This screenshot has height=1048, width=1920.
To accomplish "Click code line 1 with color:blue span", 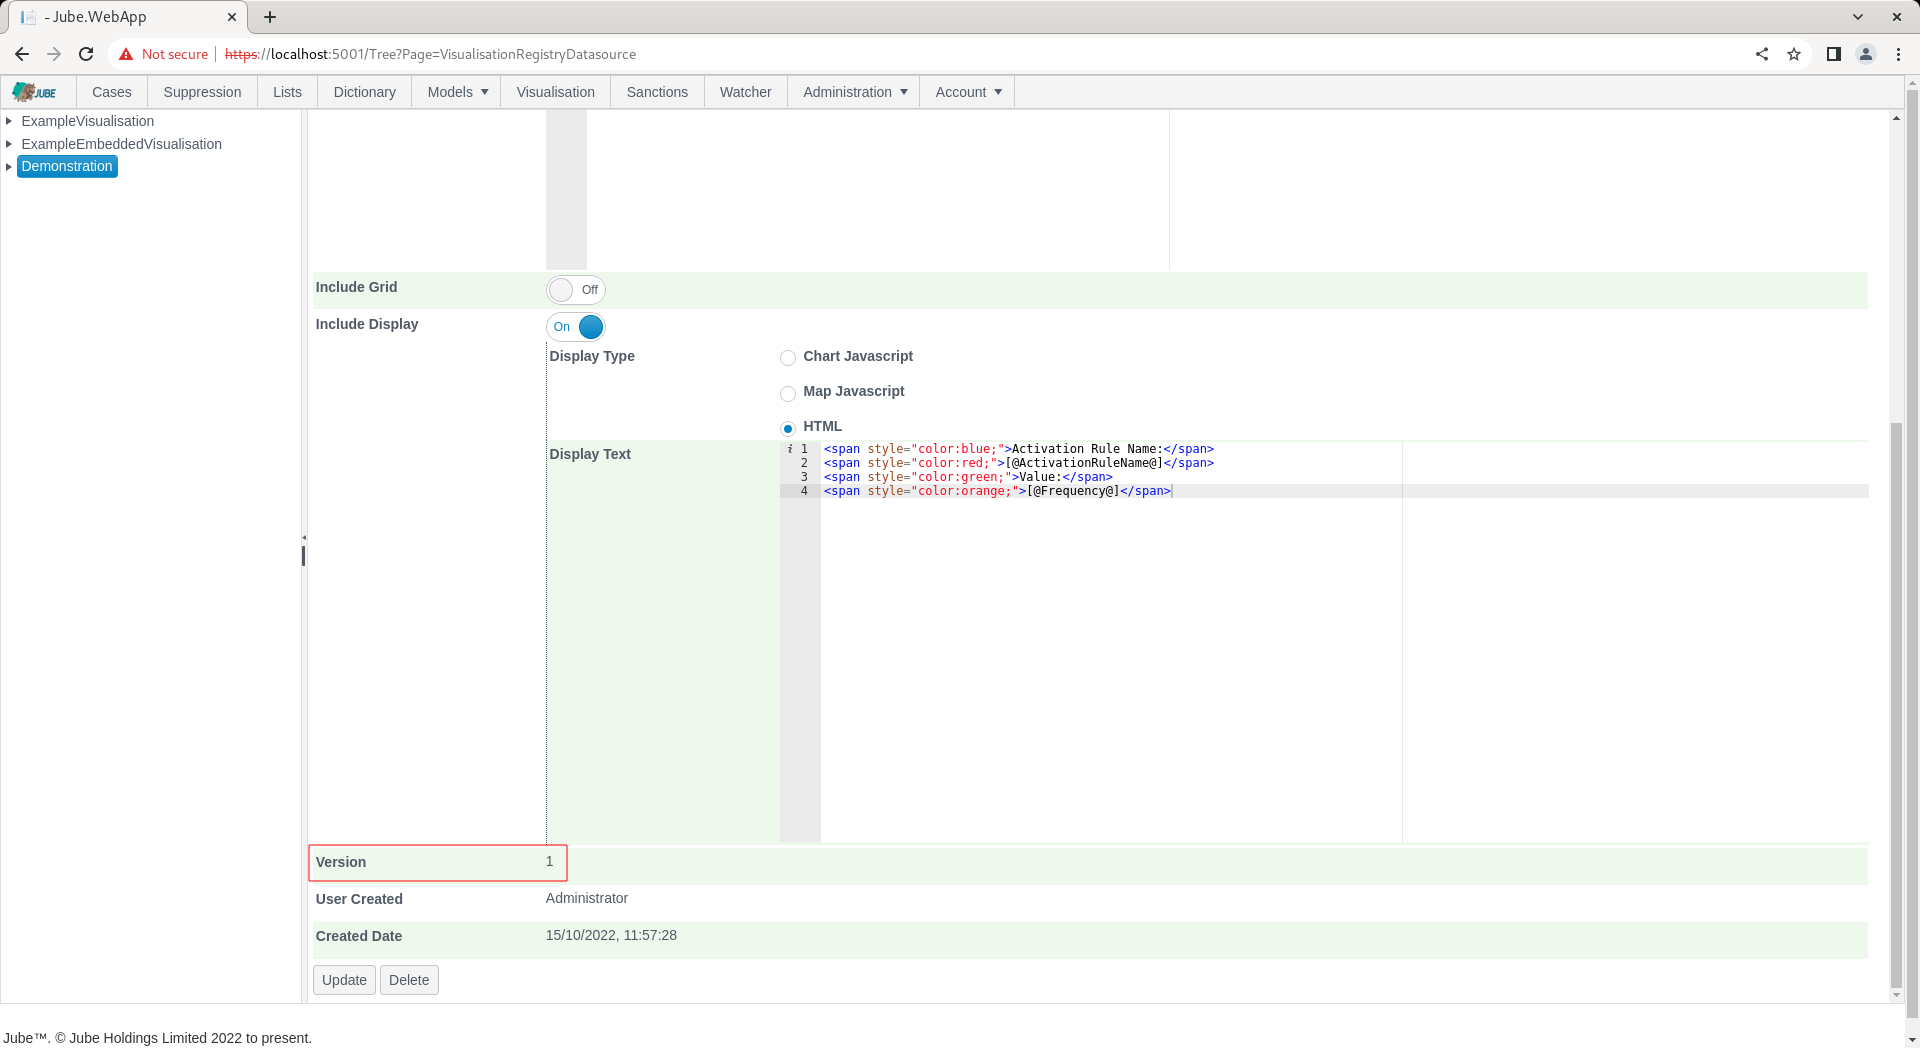I will click(x=1018, y=449).
